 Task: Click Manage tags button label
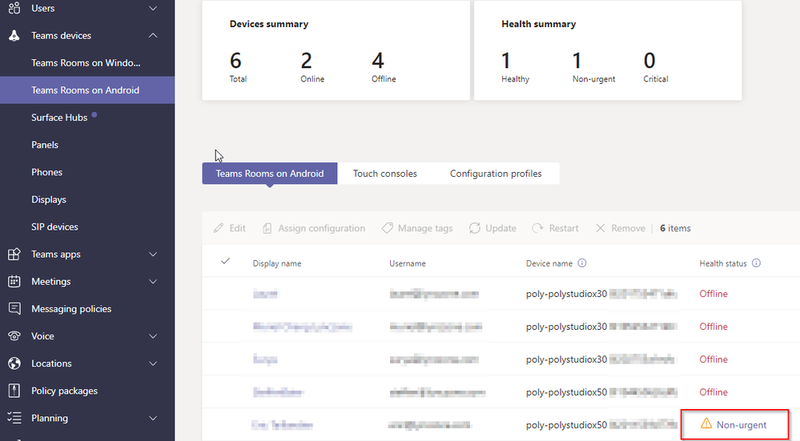(425, 228)
